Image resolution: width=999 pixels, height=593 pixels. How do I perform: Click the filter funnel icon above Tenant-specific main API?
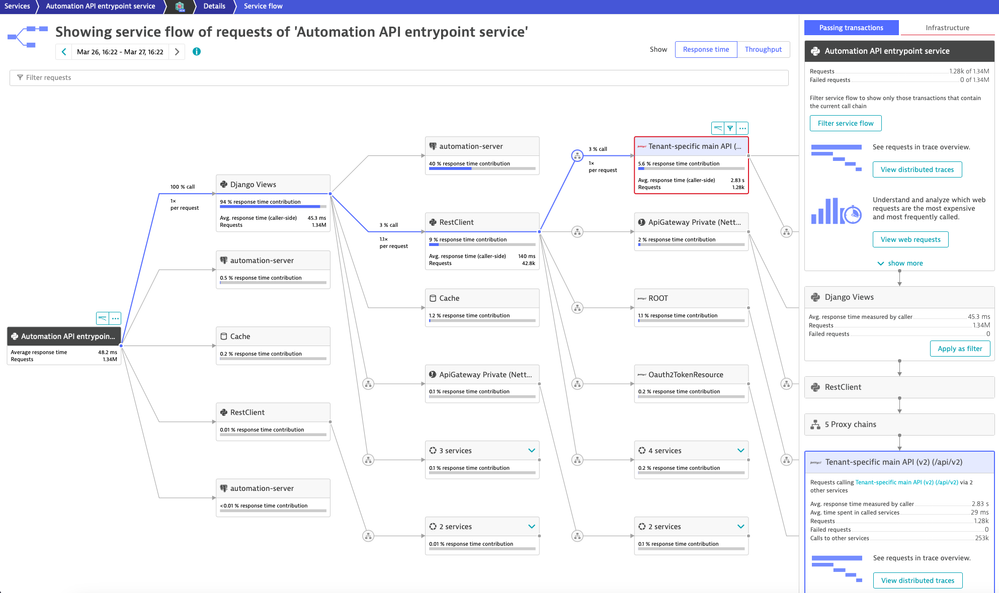click(730, 128)
